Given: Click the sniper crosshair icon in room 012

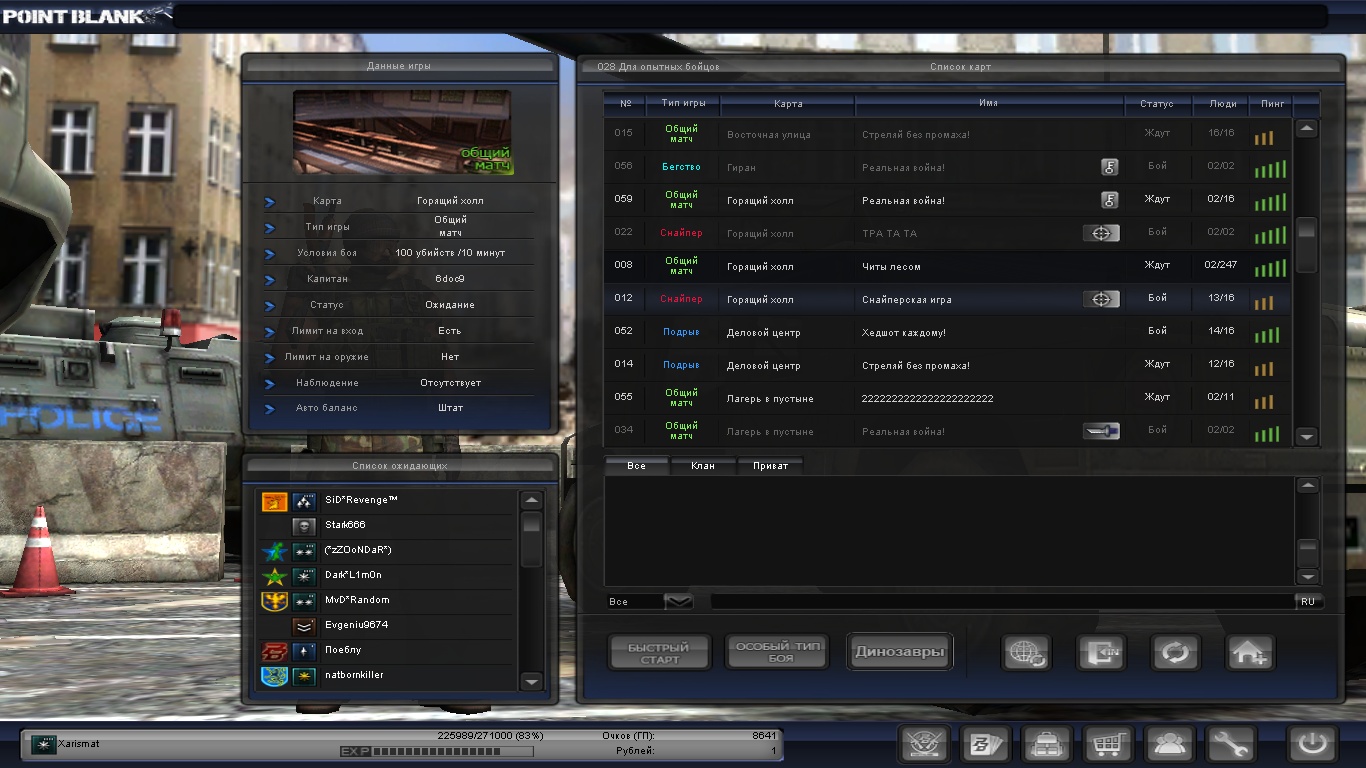Looking at the screenshot, I should (1101, 299).
